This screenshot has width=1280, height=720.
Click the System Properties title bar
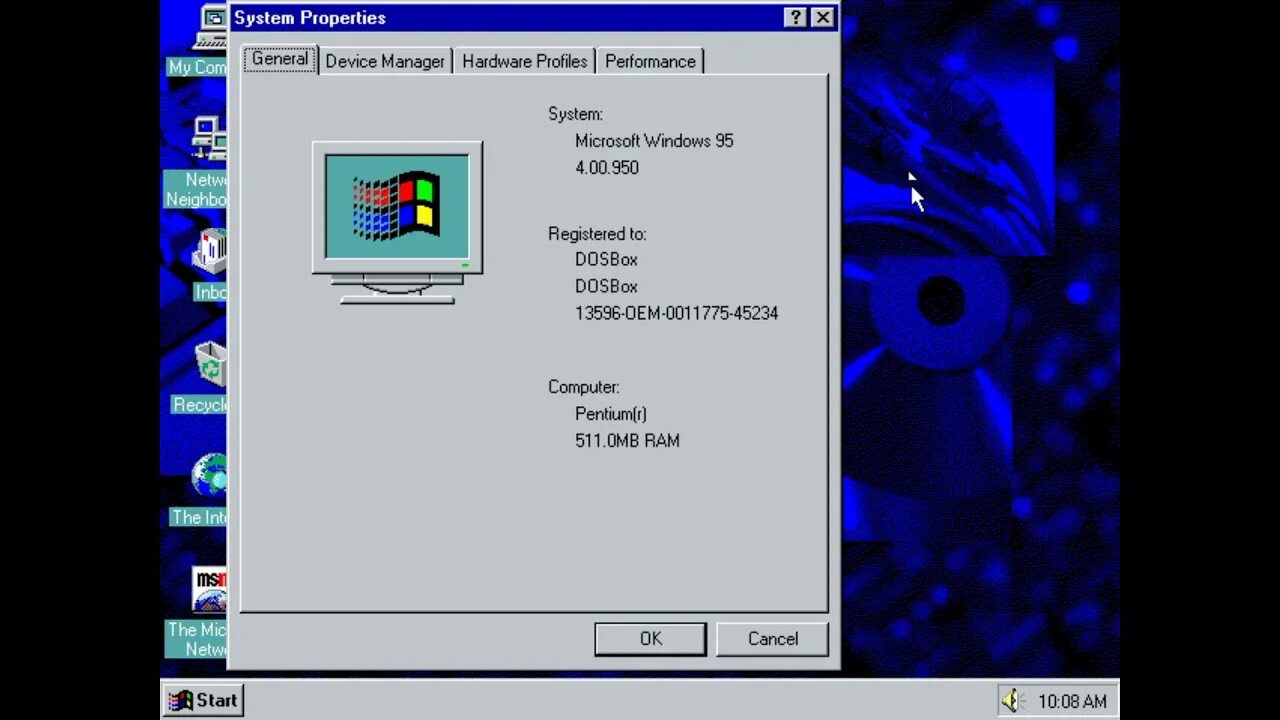(x=505, y=17)
